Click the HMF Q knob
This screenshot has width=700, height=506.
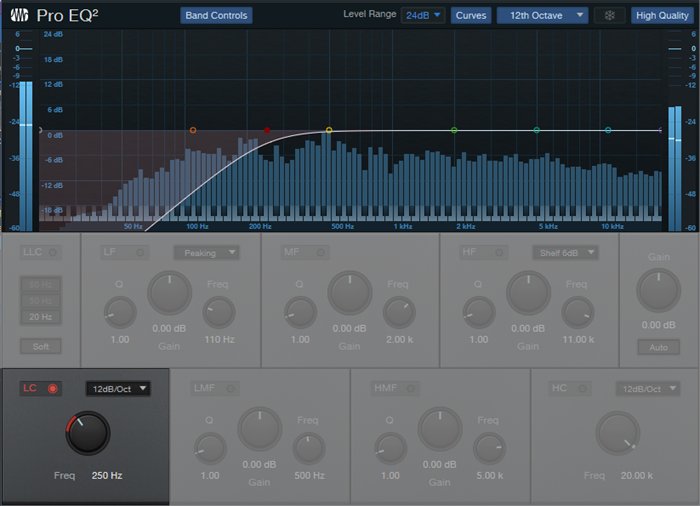tap(391, 449)
